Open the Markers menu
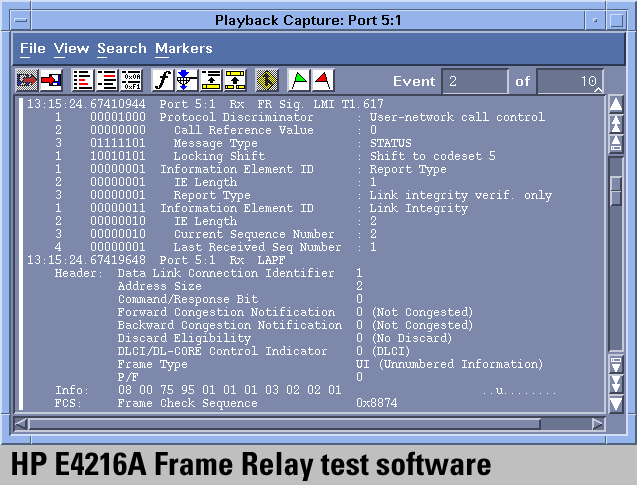 [x=183, y=48]
